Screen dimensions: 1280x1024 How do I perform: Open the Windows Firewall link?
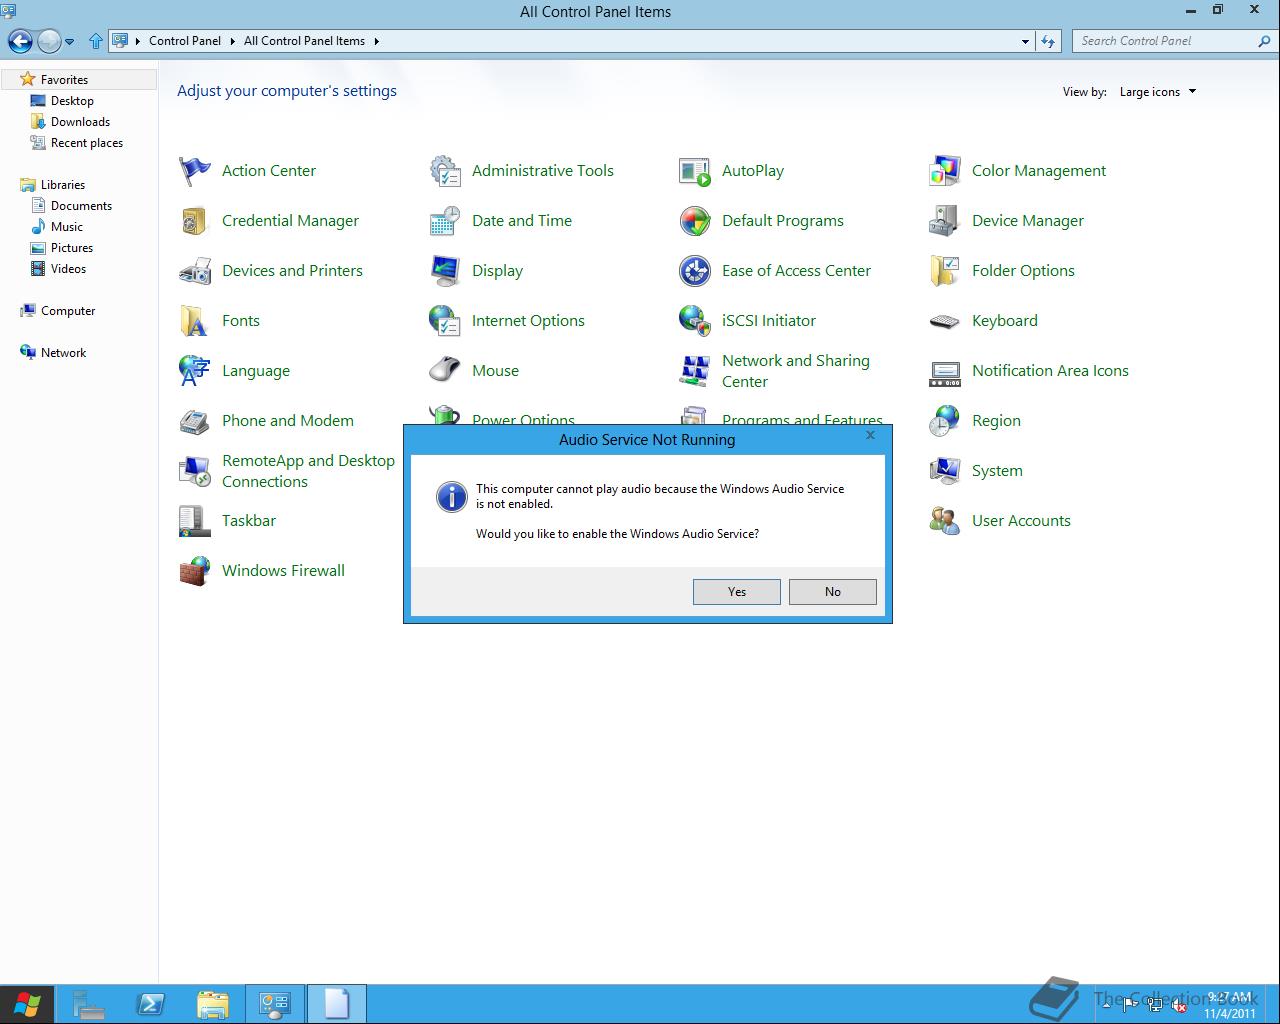point(283,571)
